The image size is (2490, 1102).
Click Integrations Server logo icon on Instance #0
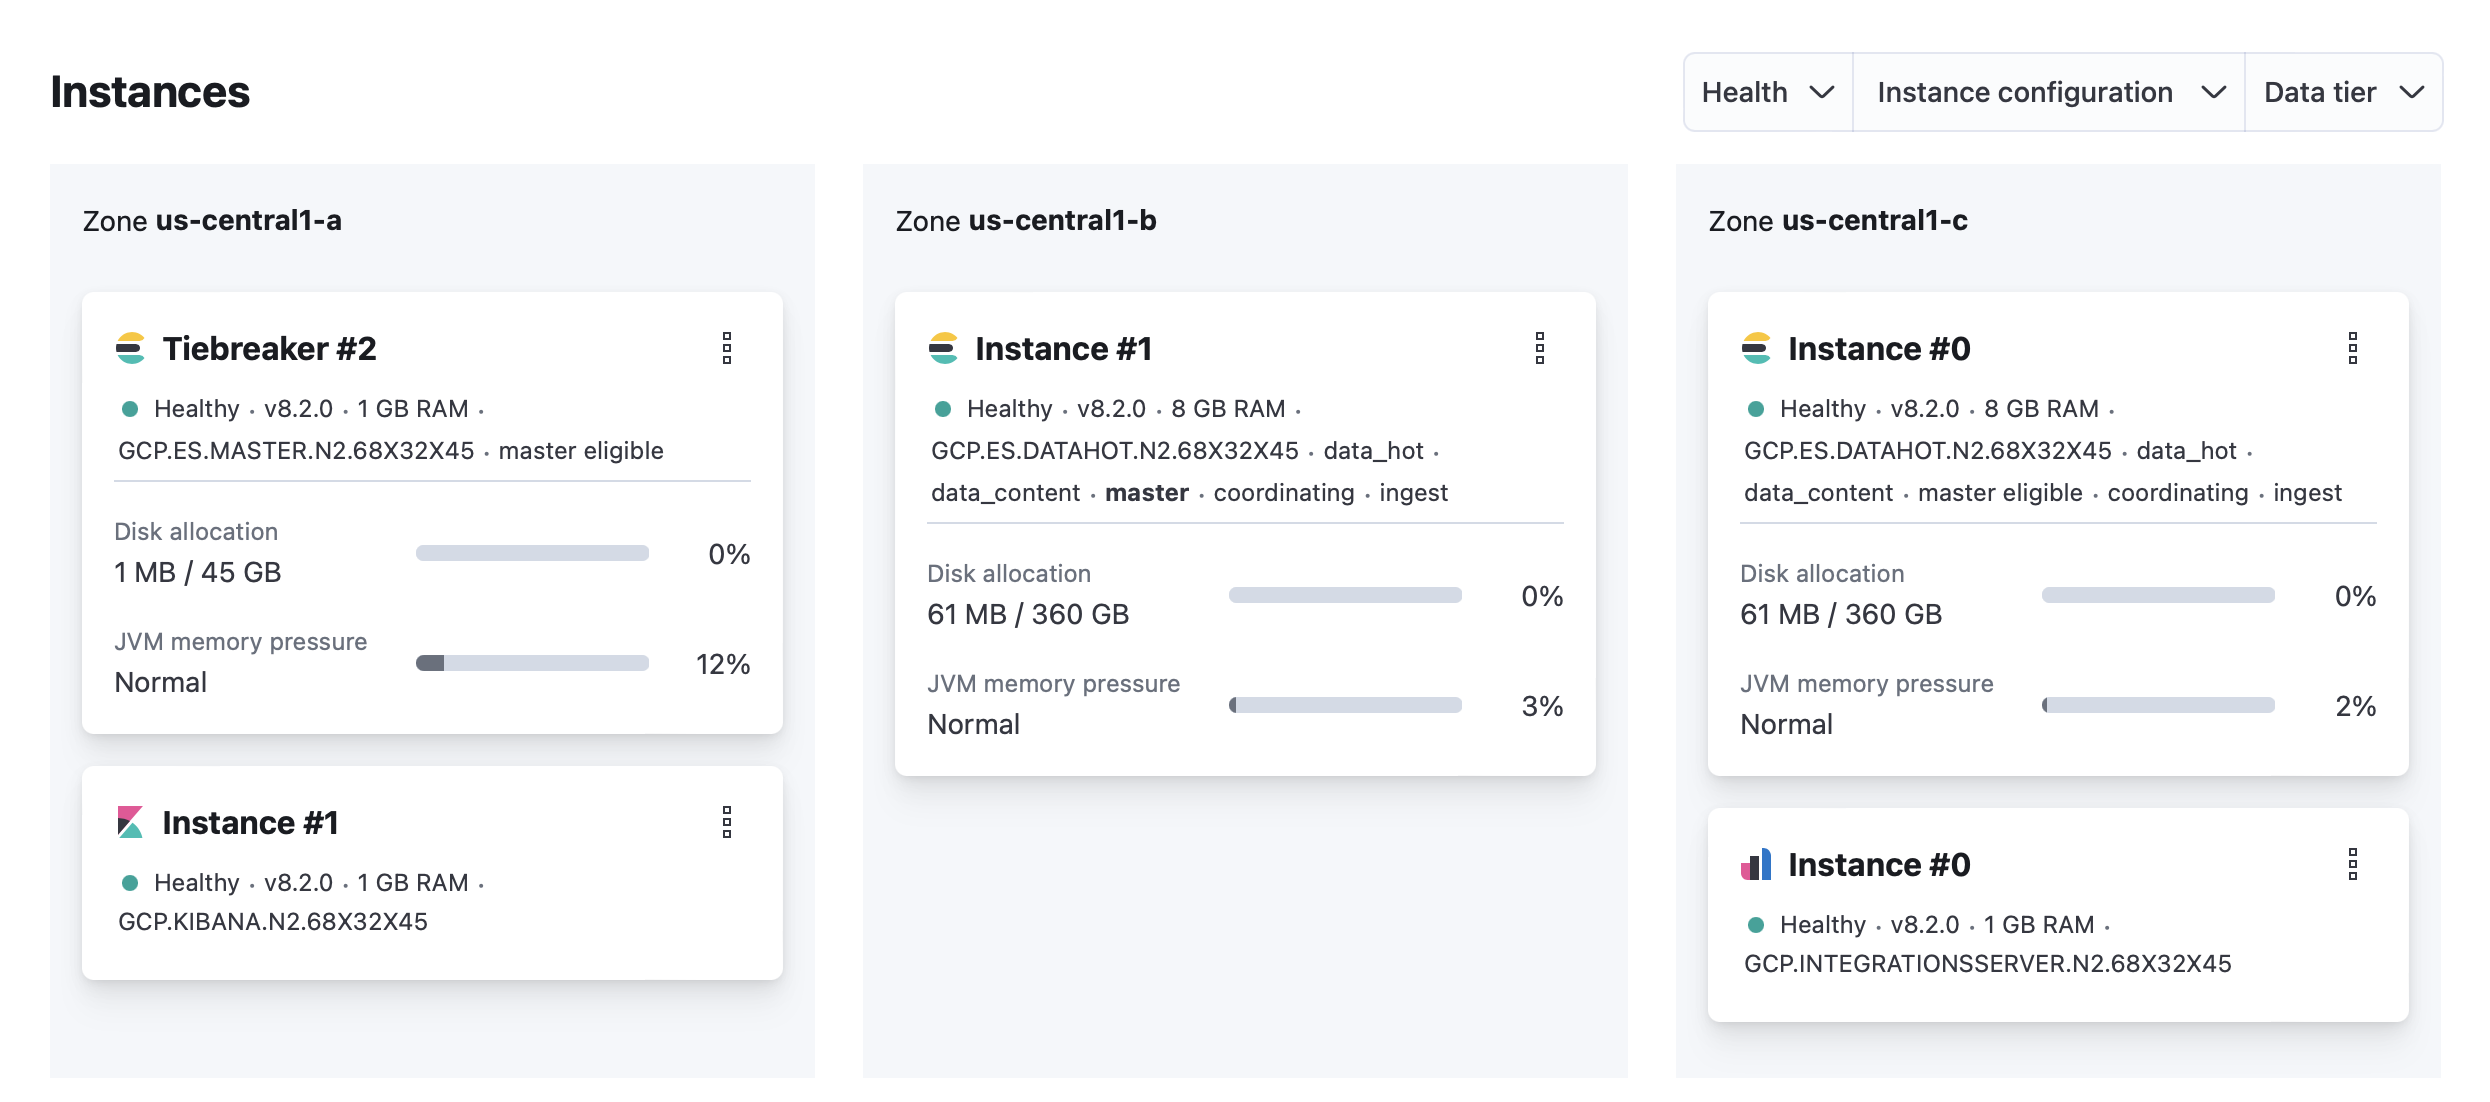(1757, 864)
